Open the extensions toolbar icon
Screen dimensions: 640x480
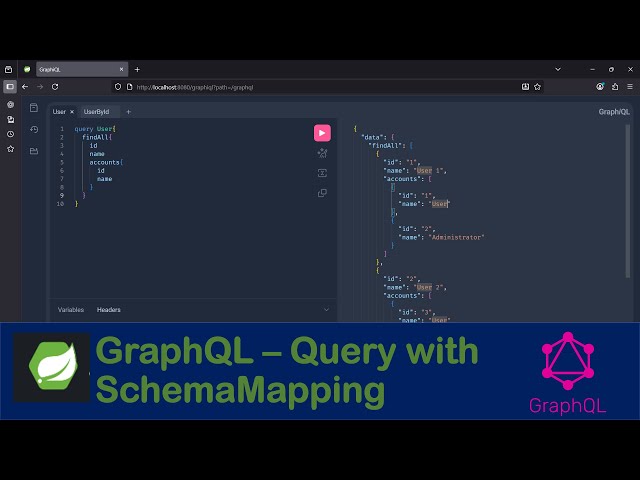pyautogui.click(x=615, y=87)
